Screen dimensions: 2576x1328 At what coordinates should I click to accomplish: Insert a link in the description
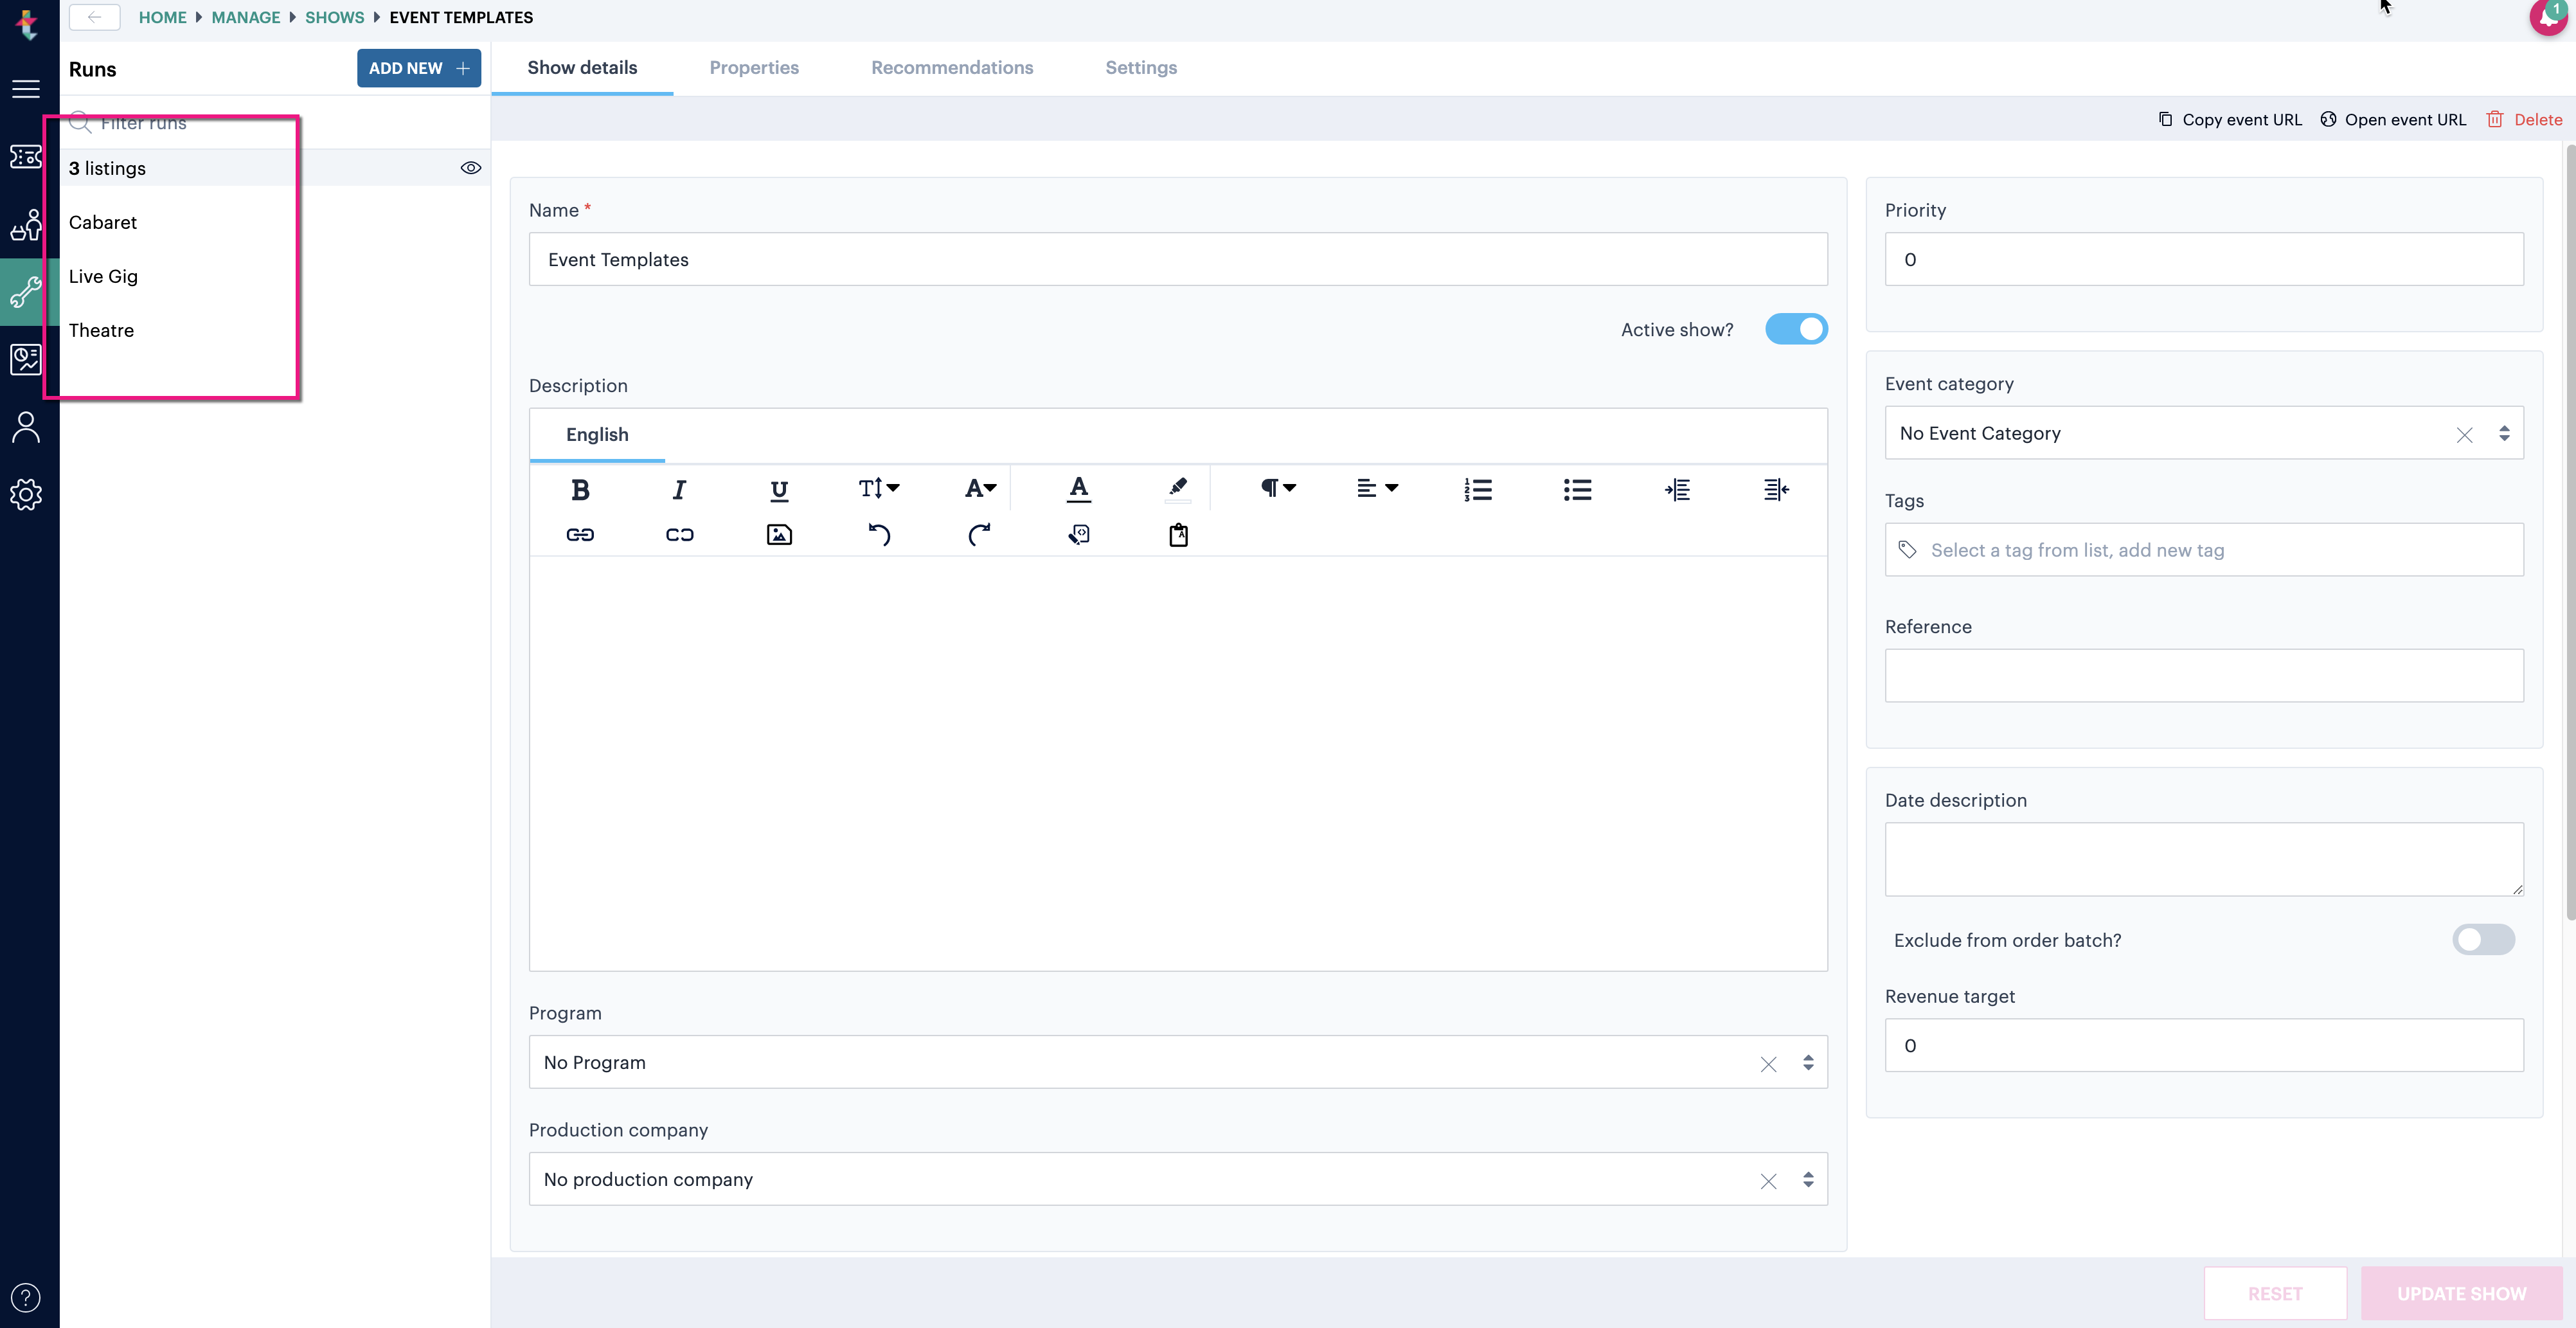point(580,535)
